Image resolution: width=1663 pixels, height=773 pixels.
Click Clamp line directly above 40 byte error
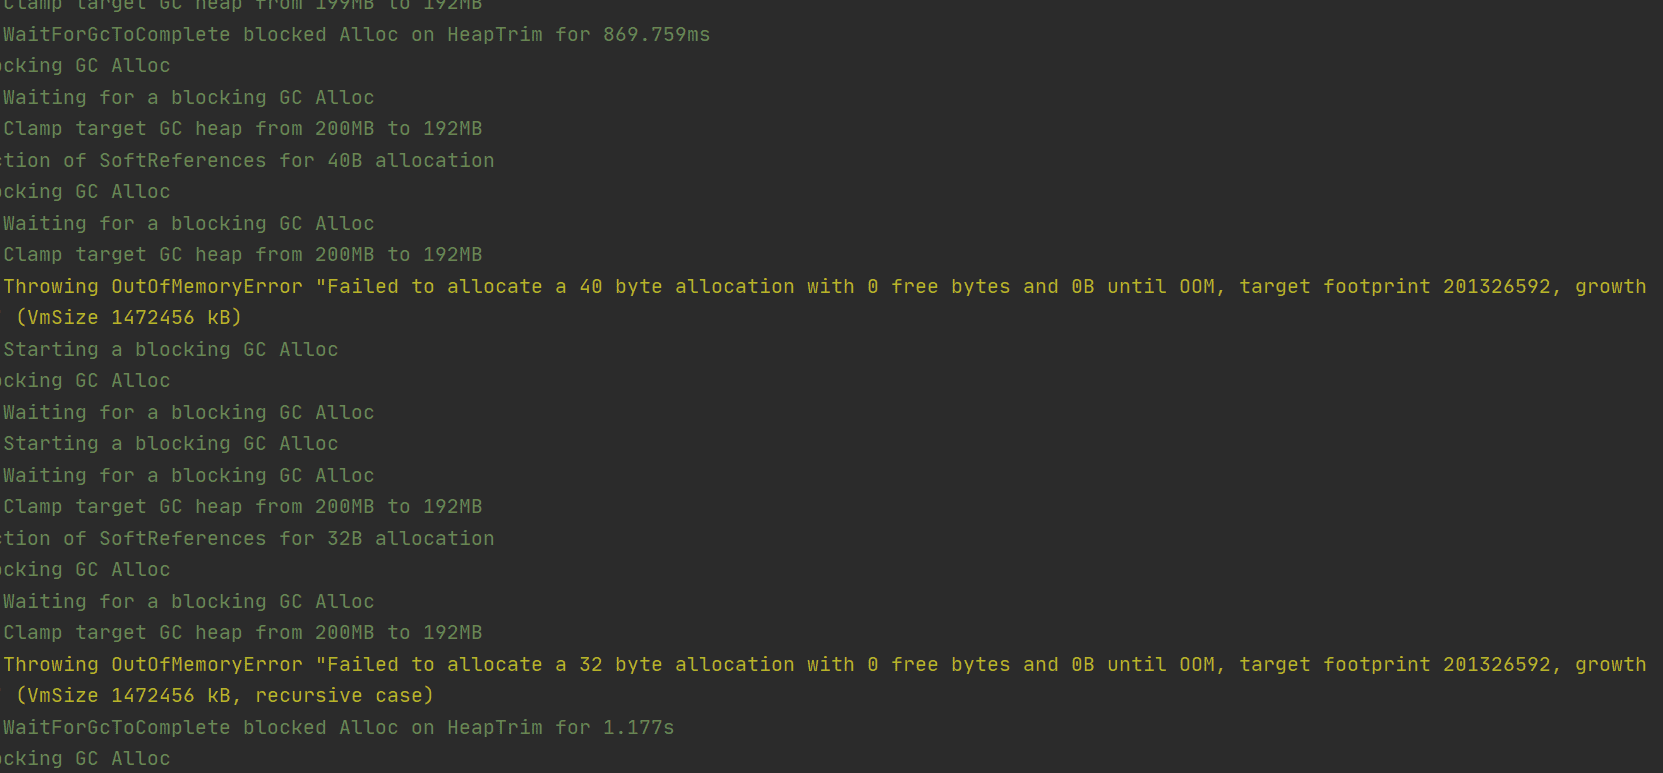pyautogui.click(x=242, y=255)
